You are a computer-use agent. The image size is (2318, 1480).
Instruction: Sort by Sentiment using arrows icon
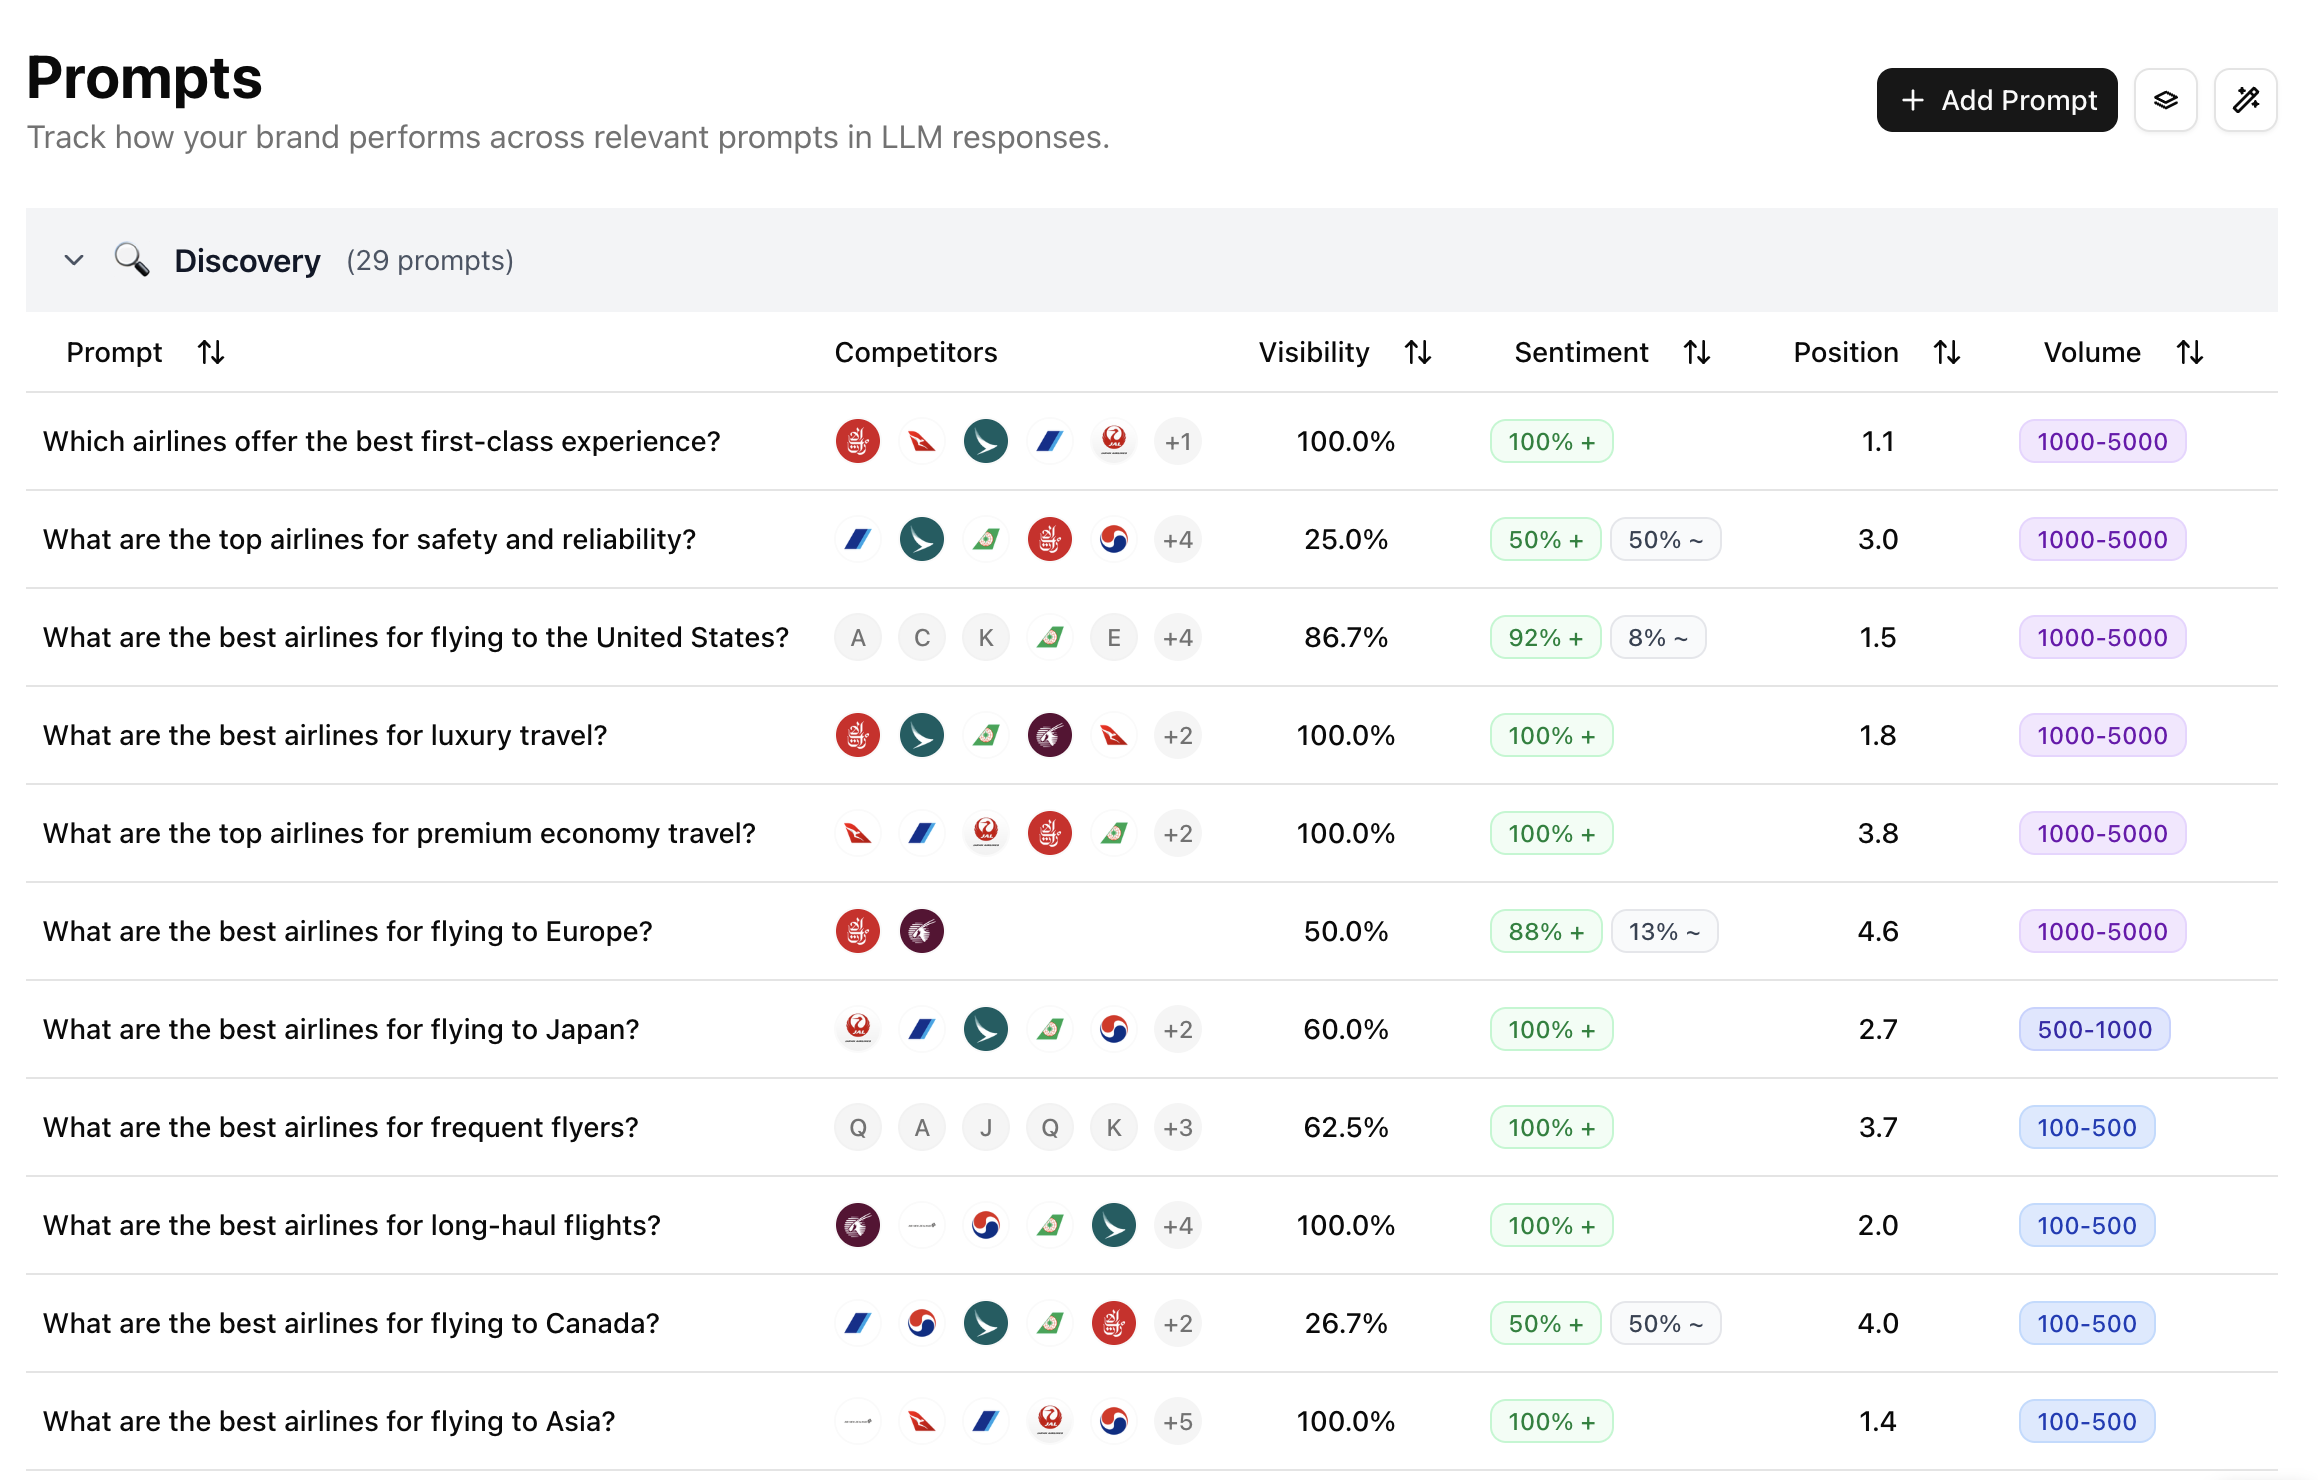1696,352
